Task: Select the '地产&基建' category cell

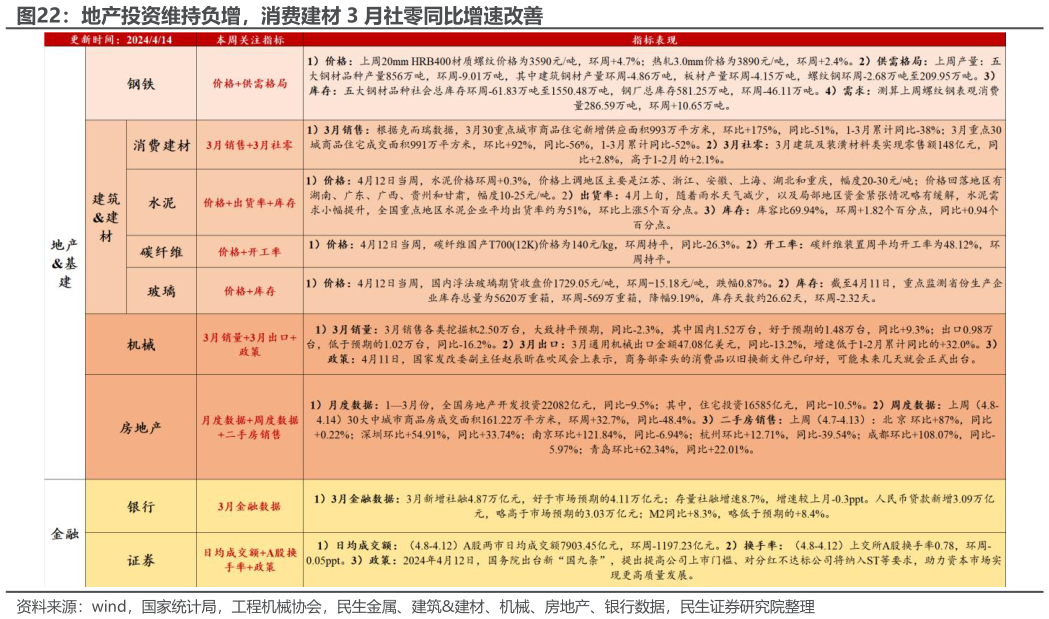Action: (65, 263)
